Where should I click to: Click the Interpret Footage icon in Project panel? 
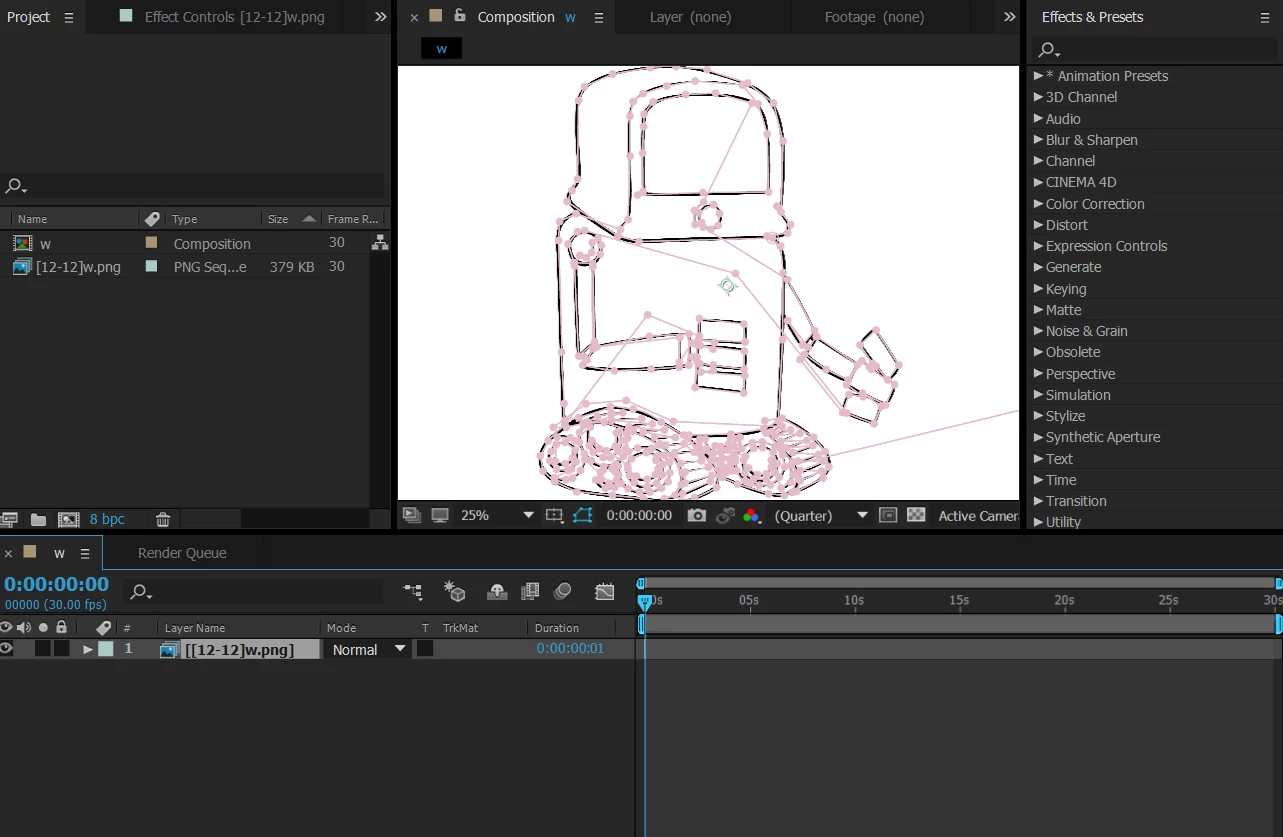pos(9,519)
